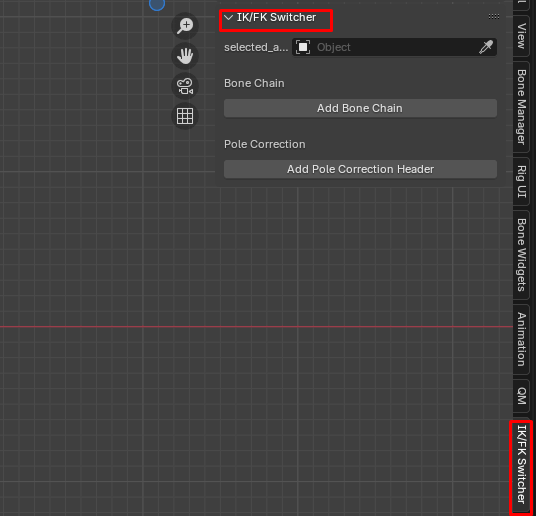Screen dimensions: 536x516
Task: Open the Bone Widgets tab
Action: coord(521,255)
